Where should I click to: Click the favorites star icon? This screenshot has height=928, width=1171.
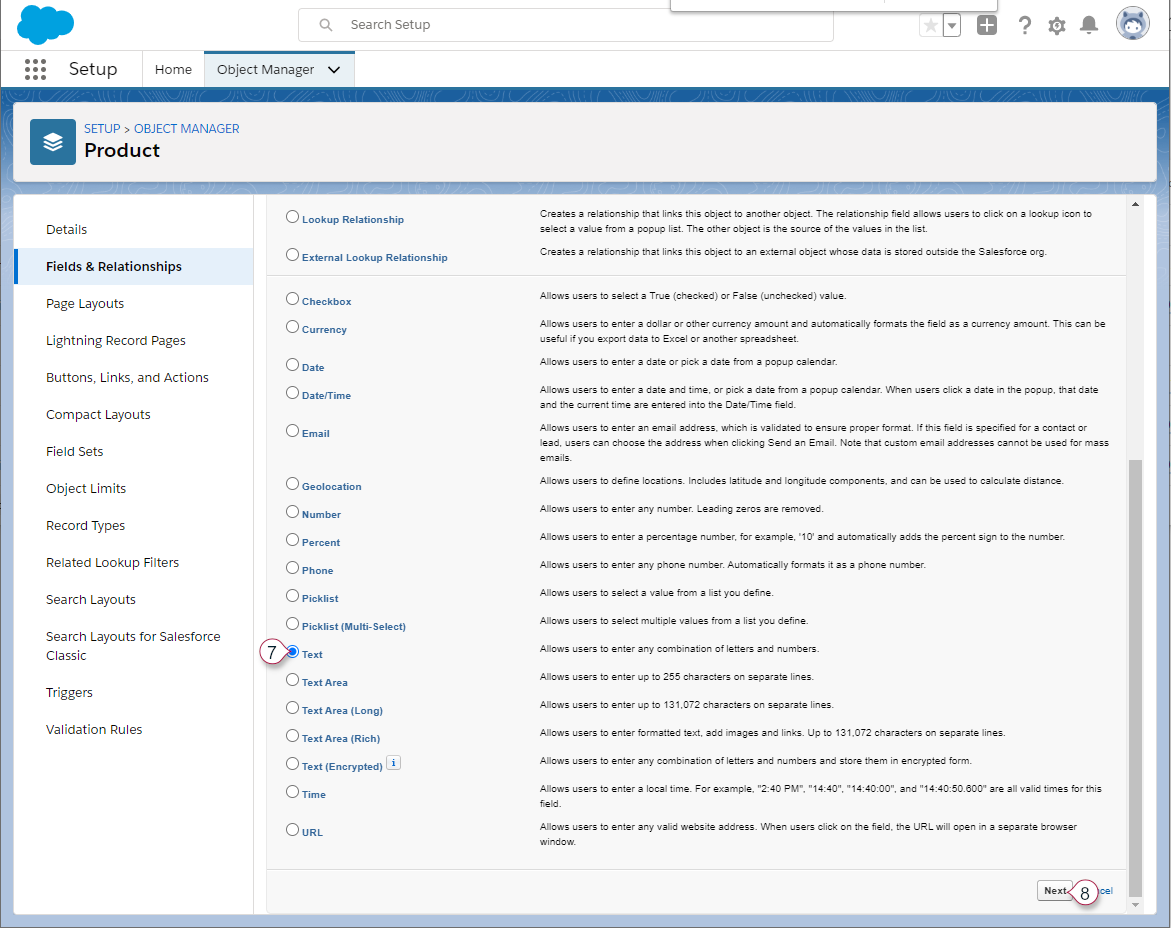click(930, 26)
